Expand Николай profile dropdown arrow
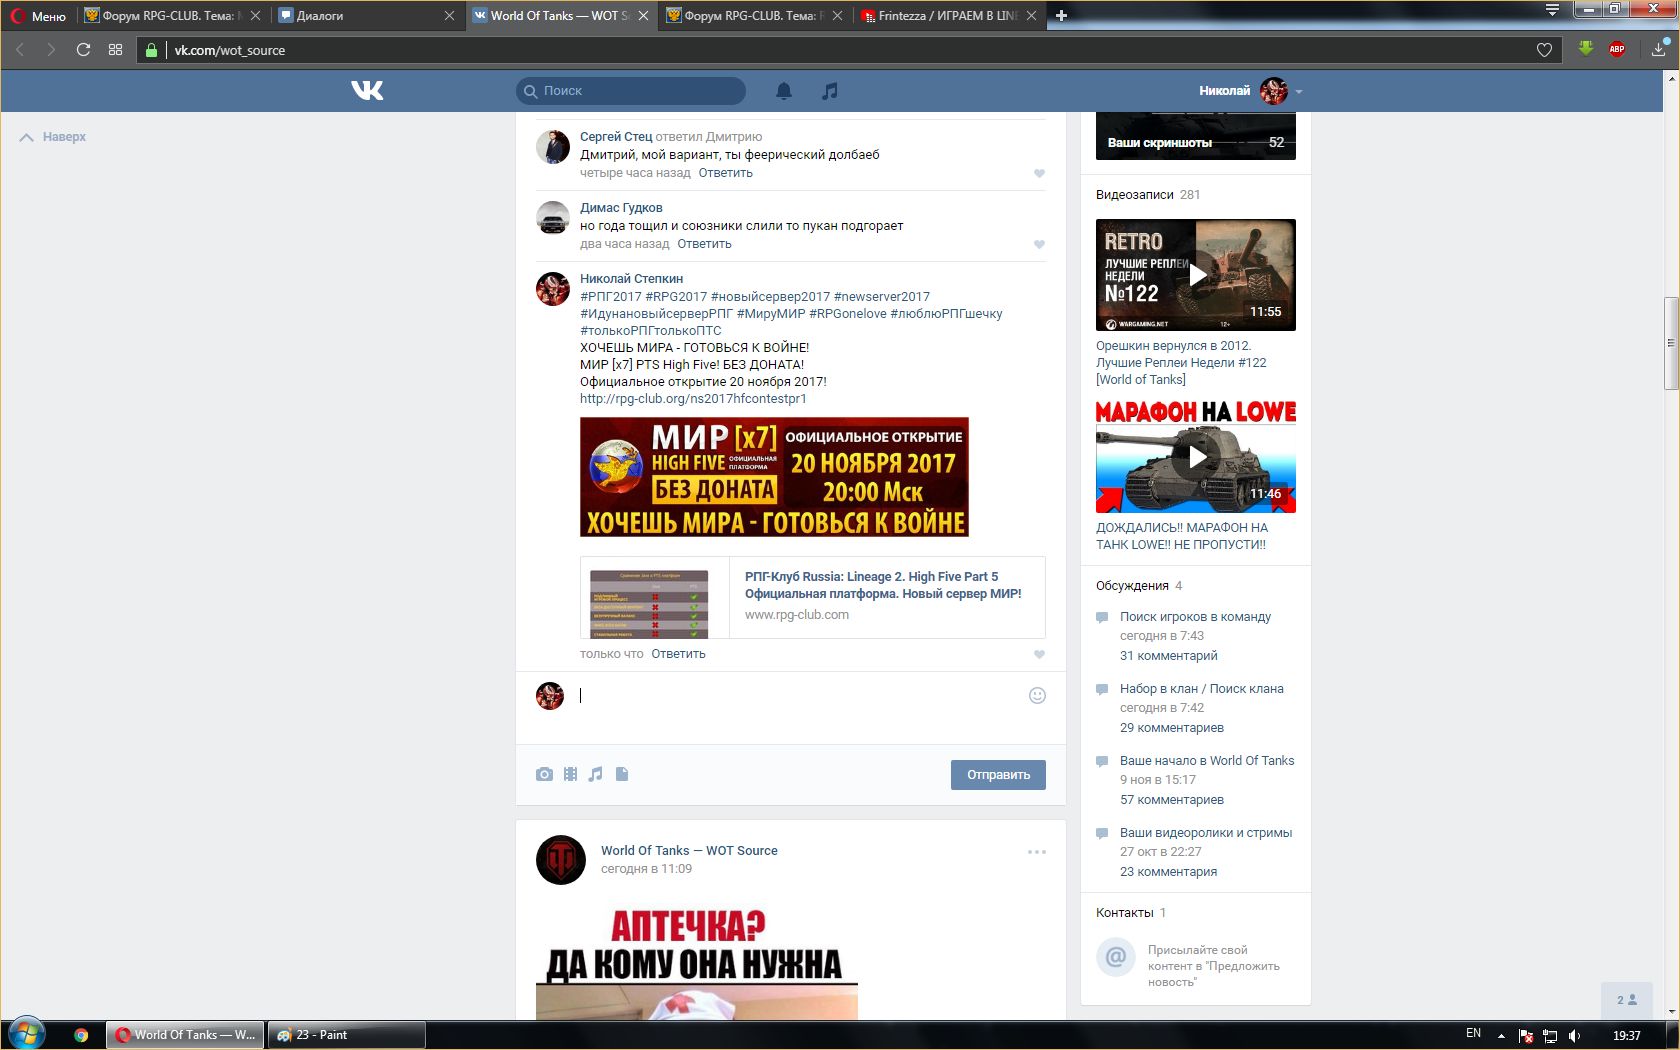The width and height of the screenshot is (1680, 1050). pos(1299,91)
